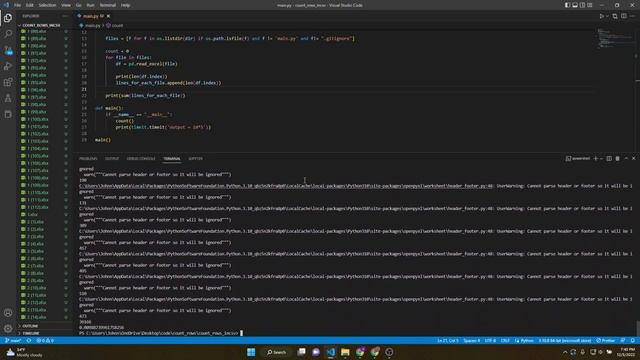
Task: Open the View menu
Action: (x=66, y=5)
